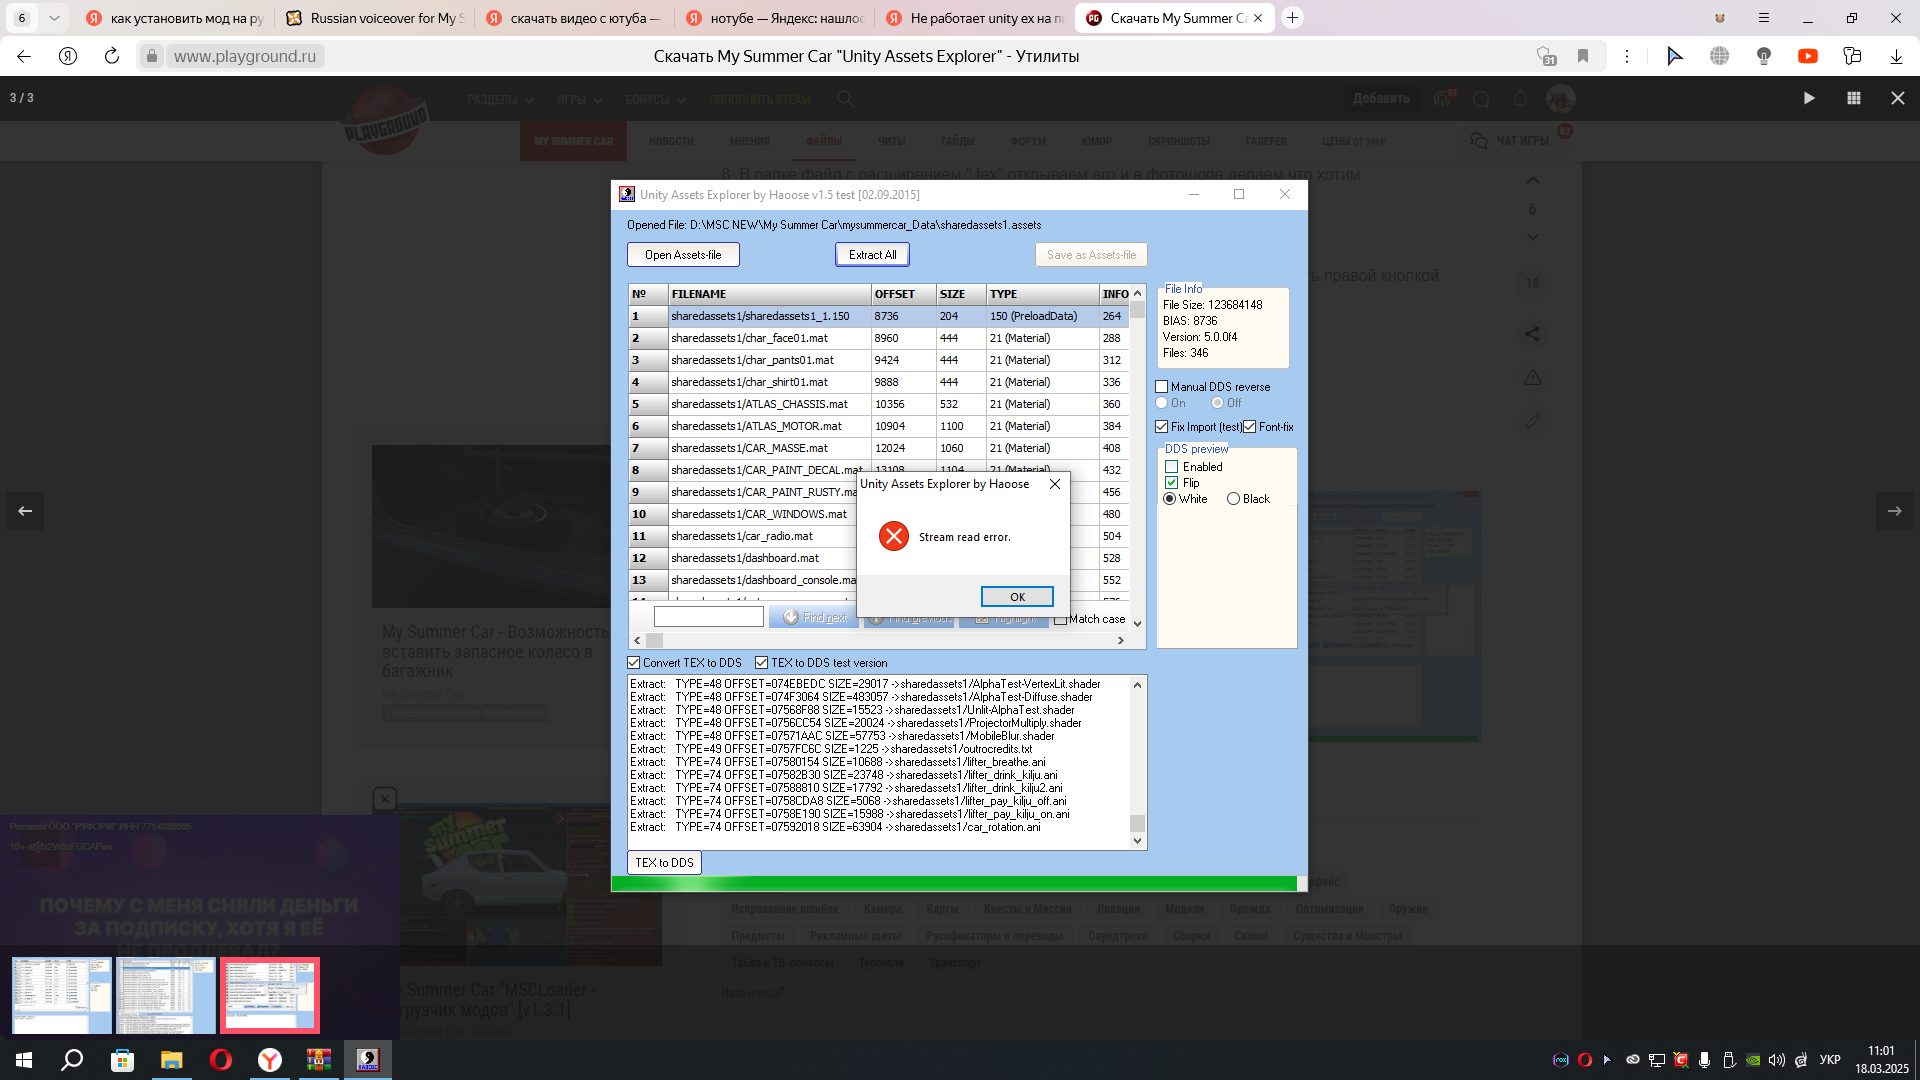Open Unity Assets Explorer taskbar icon
Screen dimensions: 1920x1080
coord(368,1060)
